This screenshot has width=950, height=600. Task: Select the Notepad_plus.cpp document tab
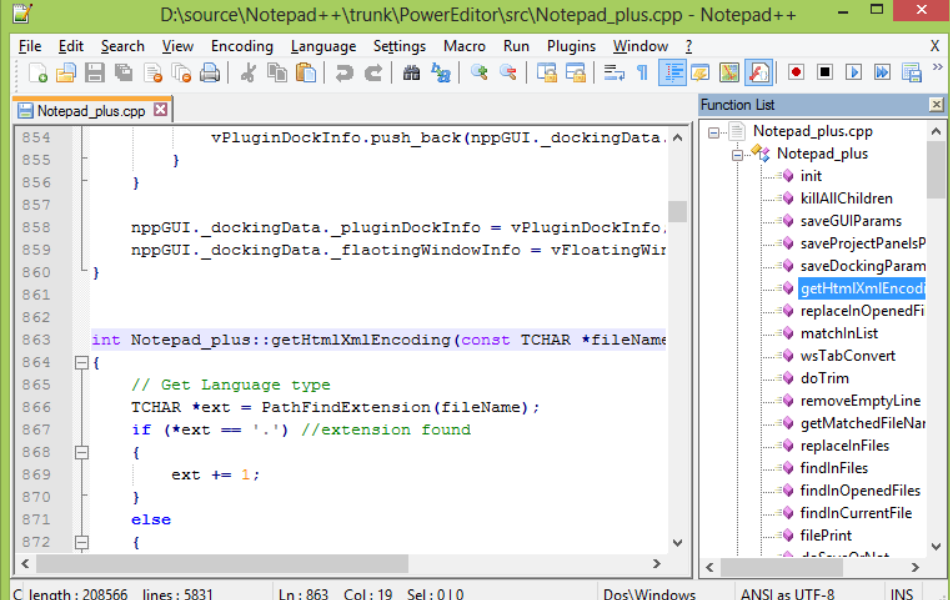(92, 111)
